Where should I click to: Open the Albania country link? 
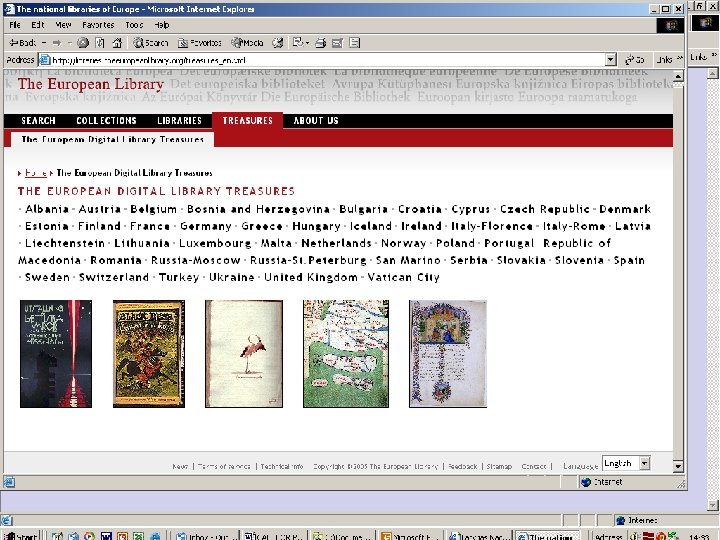click(47, 209)
